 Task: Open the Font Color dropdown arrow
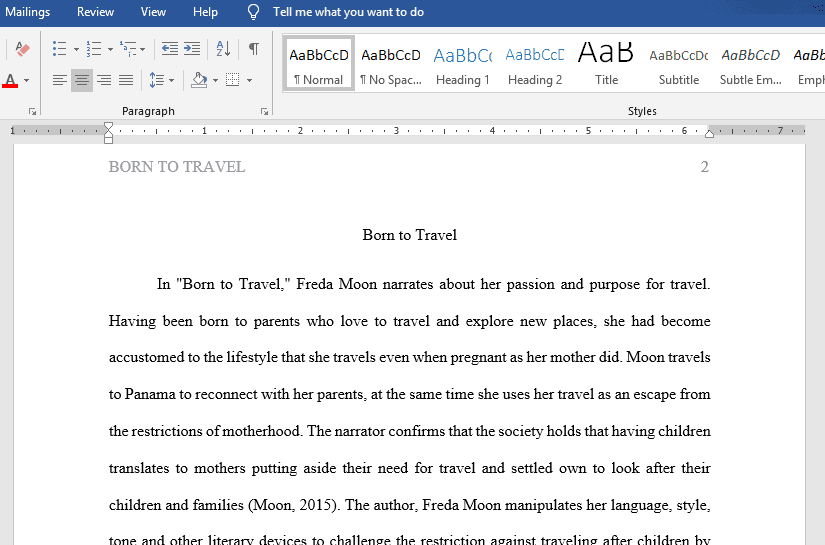[26, 80]
